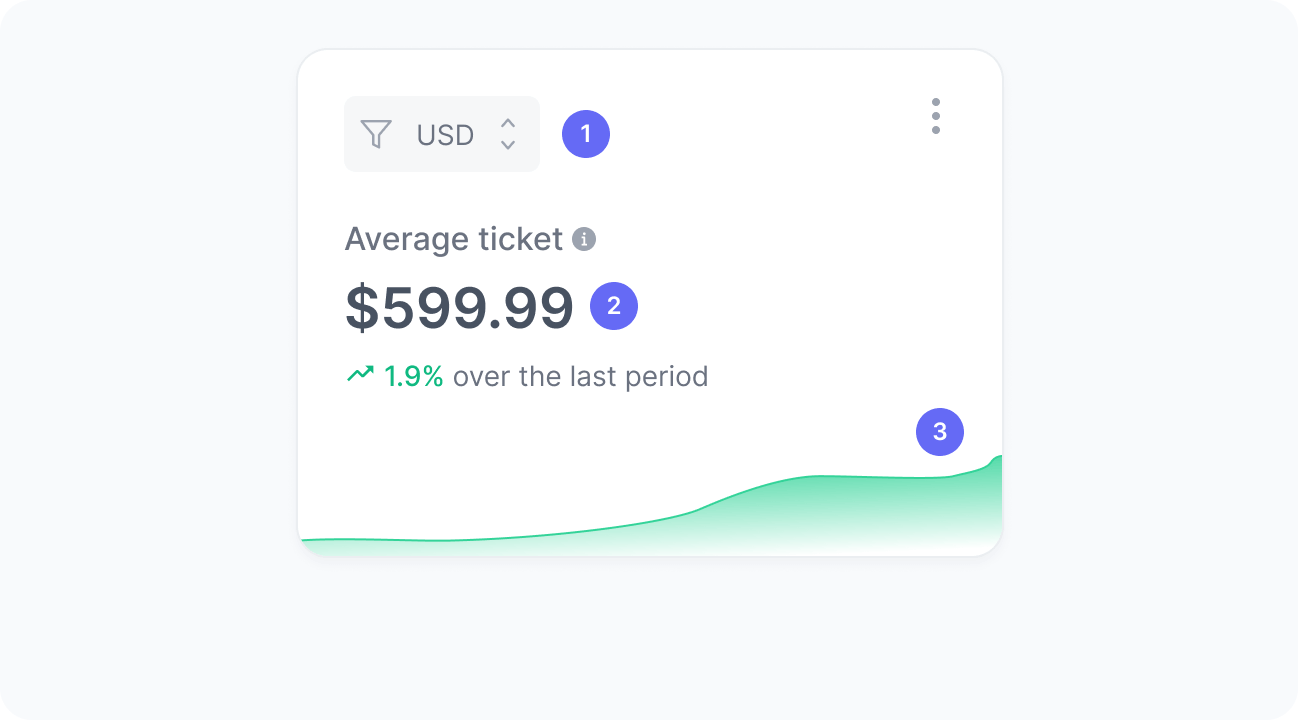This screenshot has height=720, width=1298.
Task: Click the info icon next to Average ticket
Action: (585, 240)
